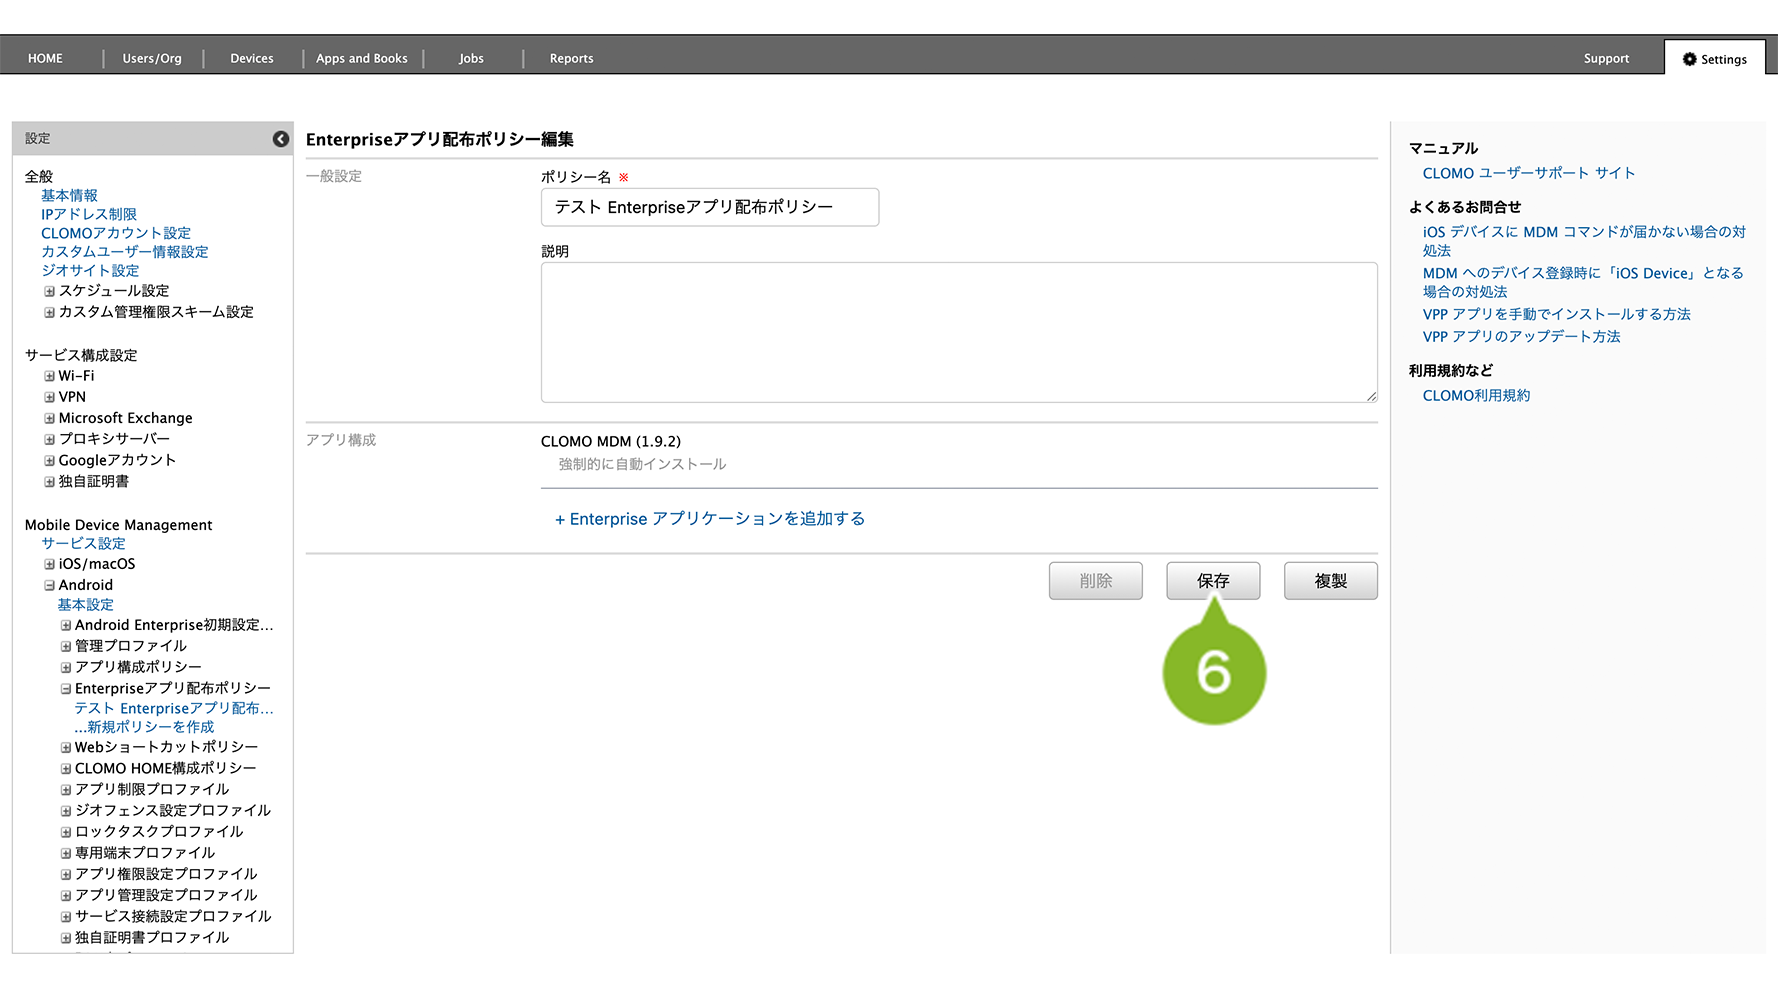This screenshot has width=1778, height=1000.
Task: Collapse the settings sidebar with arrow icon
Action: pyautogui.click(x=281, y=139)
